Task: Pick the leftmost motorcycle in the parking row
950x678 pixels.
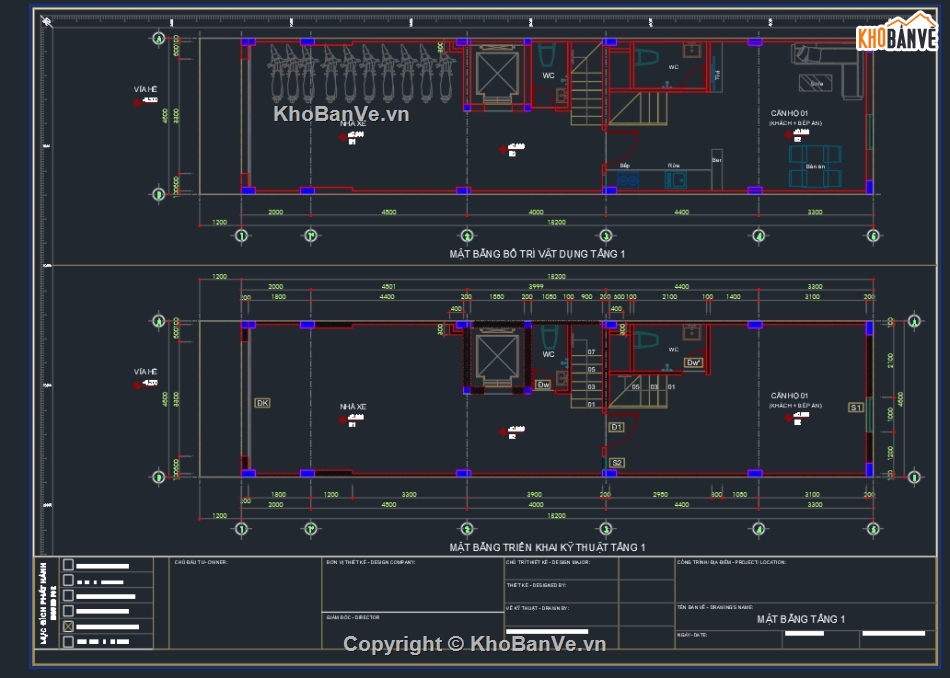Action: (x=278, y=68)
